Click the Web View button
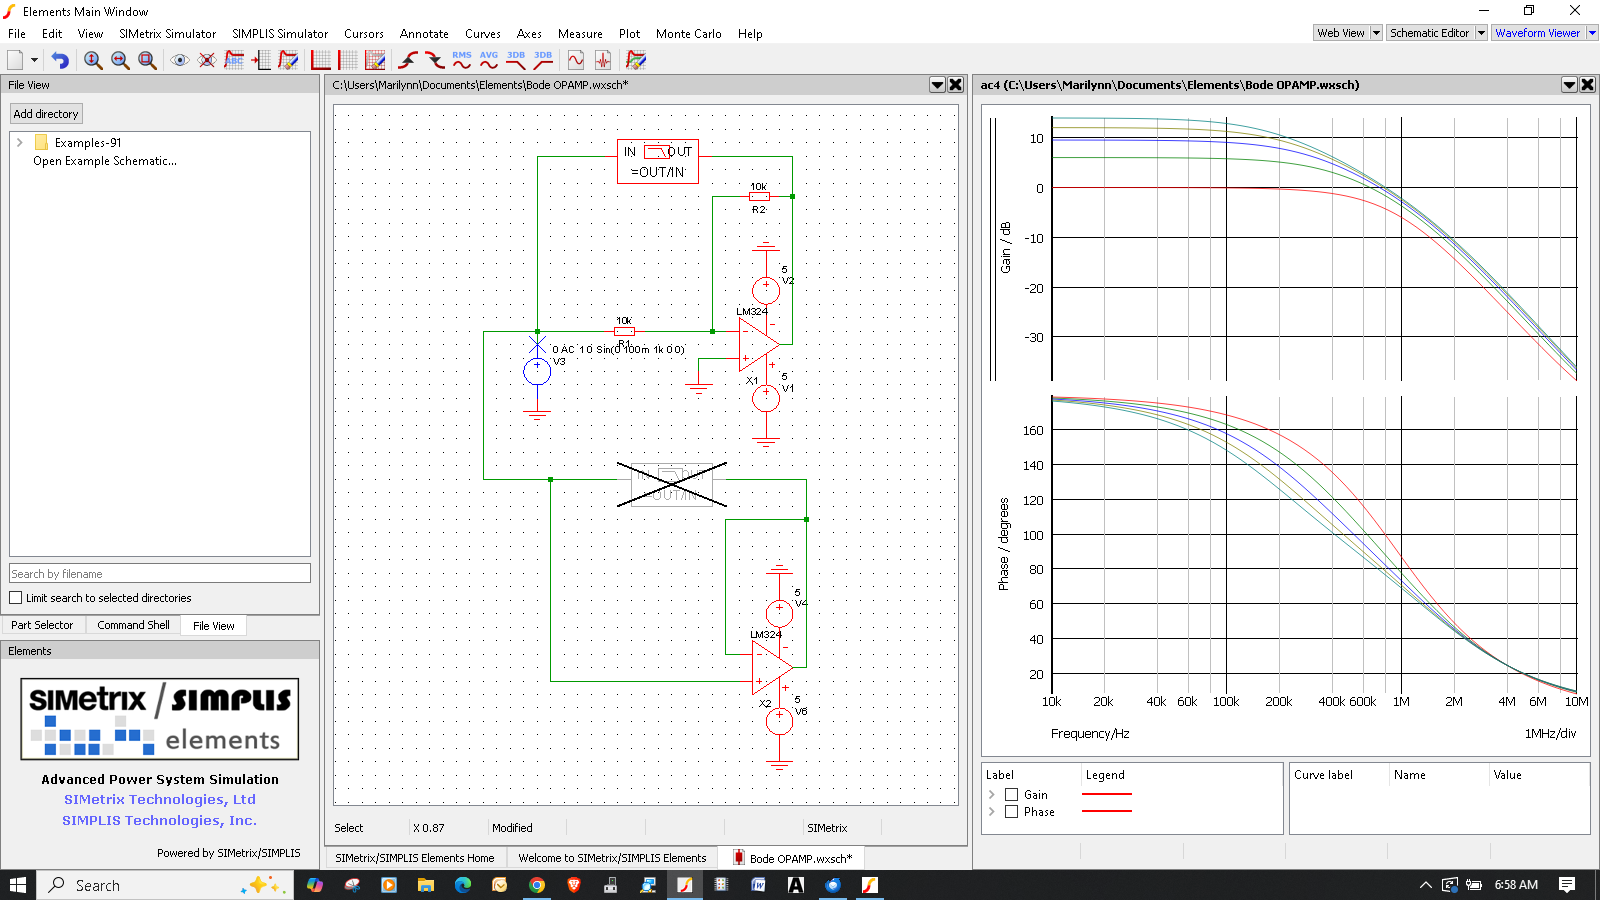1600x900 pixels. click(x=1341, y=33)
